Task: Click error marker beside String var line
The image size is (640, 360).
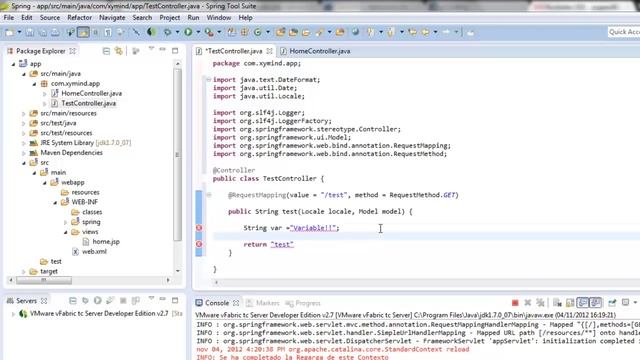Action: (x=199, y=228)
